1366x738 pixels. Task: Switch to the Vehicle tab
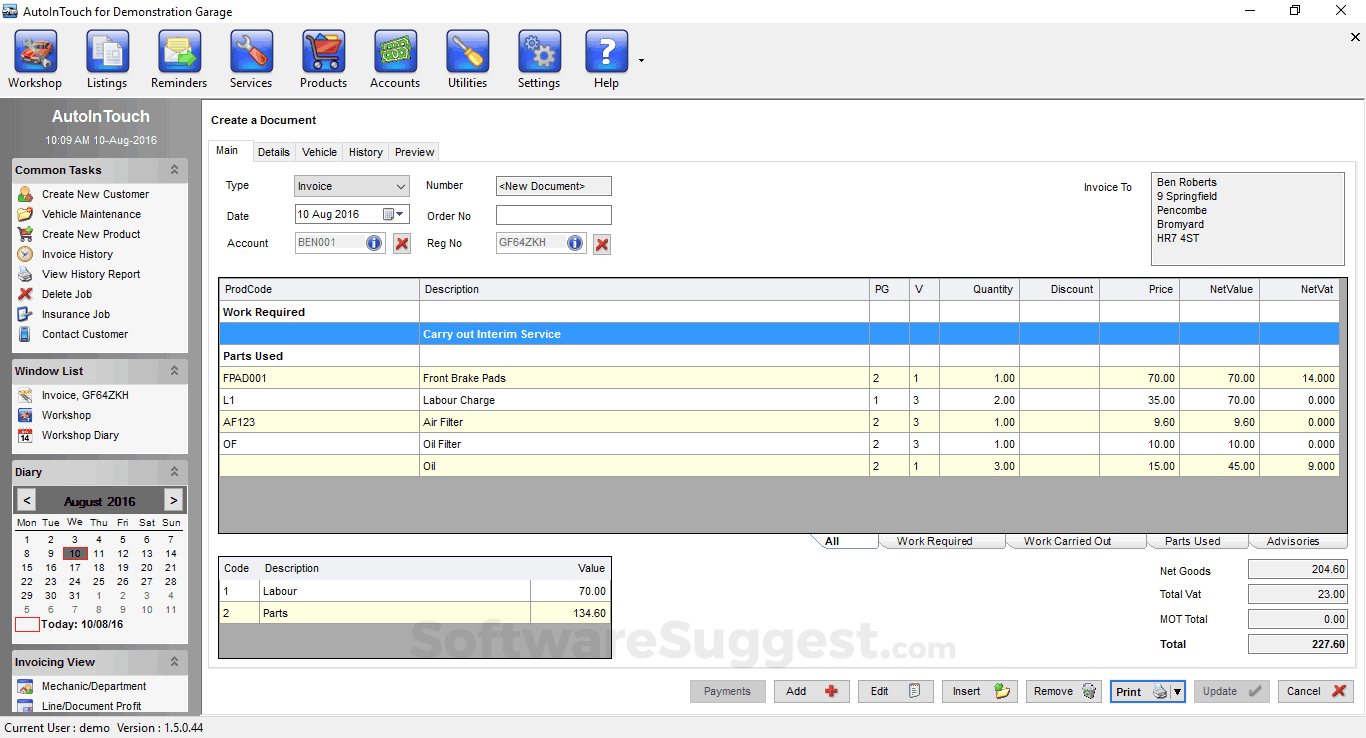[318, 151]
